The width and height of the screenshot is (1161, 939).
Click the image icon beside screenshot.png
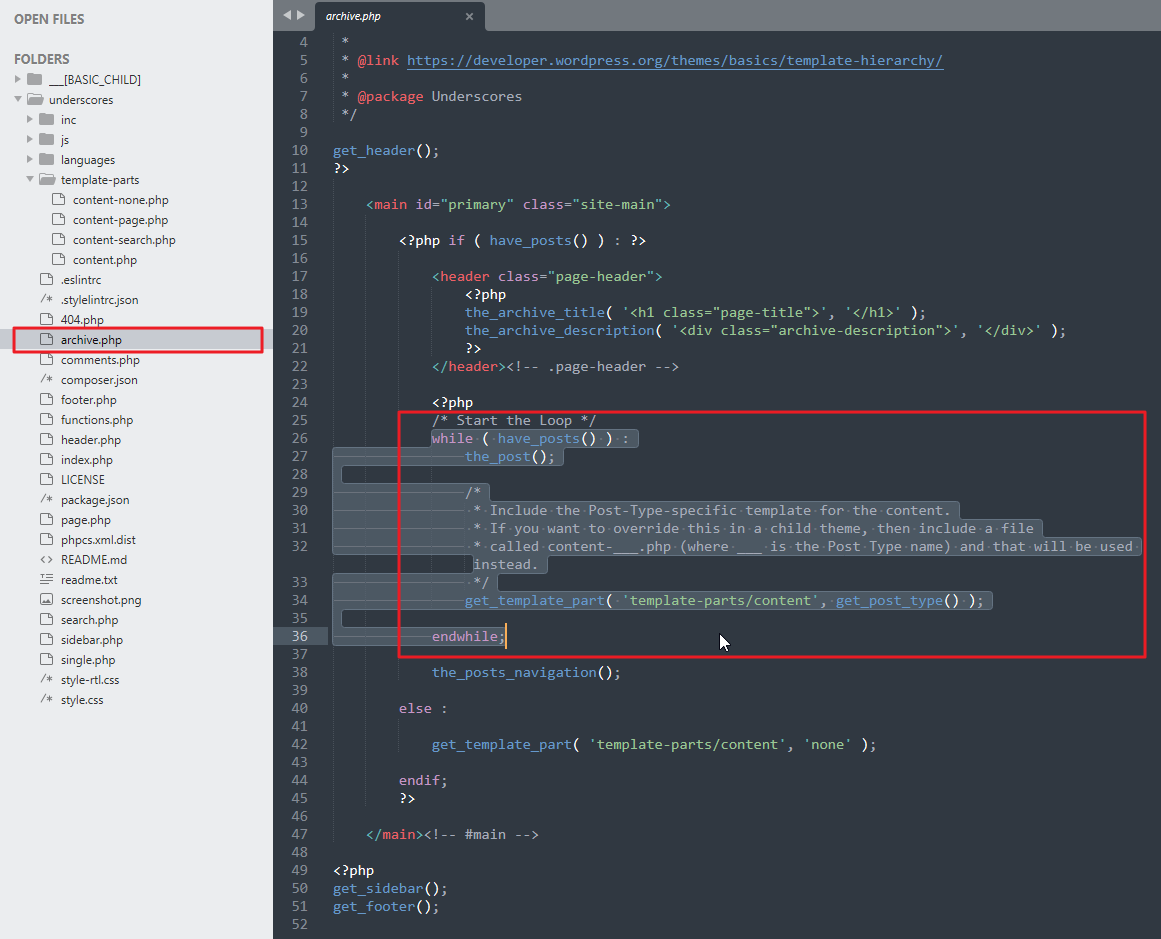(47, 599)
